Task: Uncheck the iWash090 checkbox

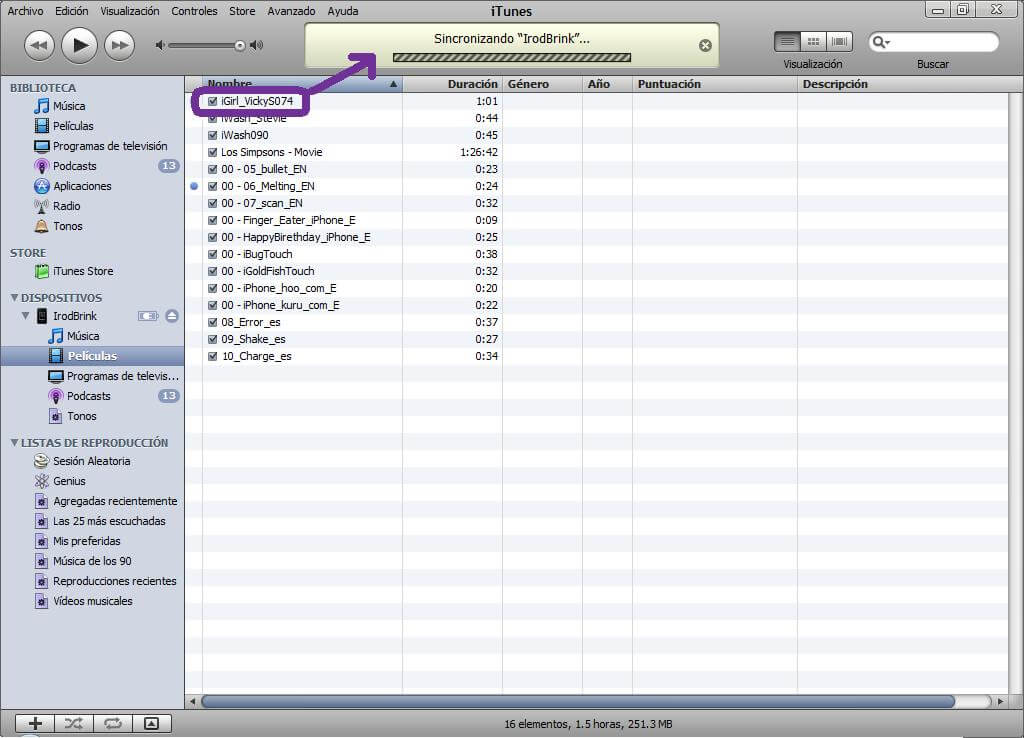Action: pyautogui.click(x=212, y=135)
